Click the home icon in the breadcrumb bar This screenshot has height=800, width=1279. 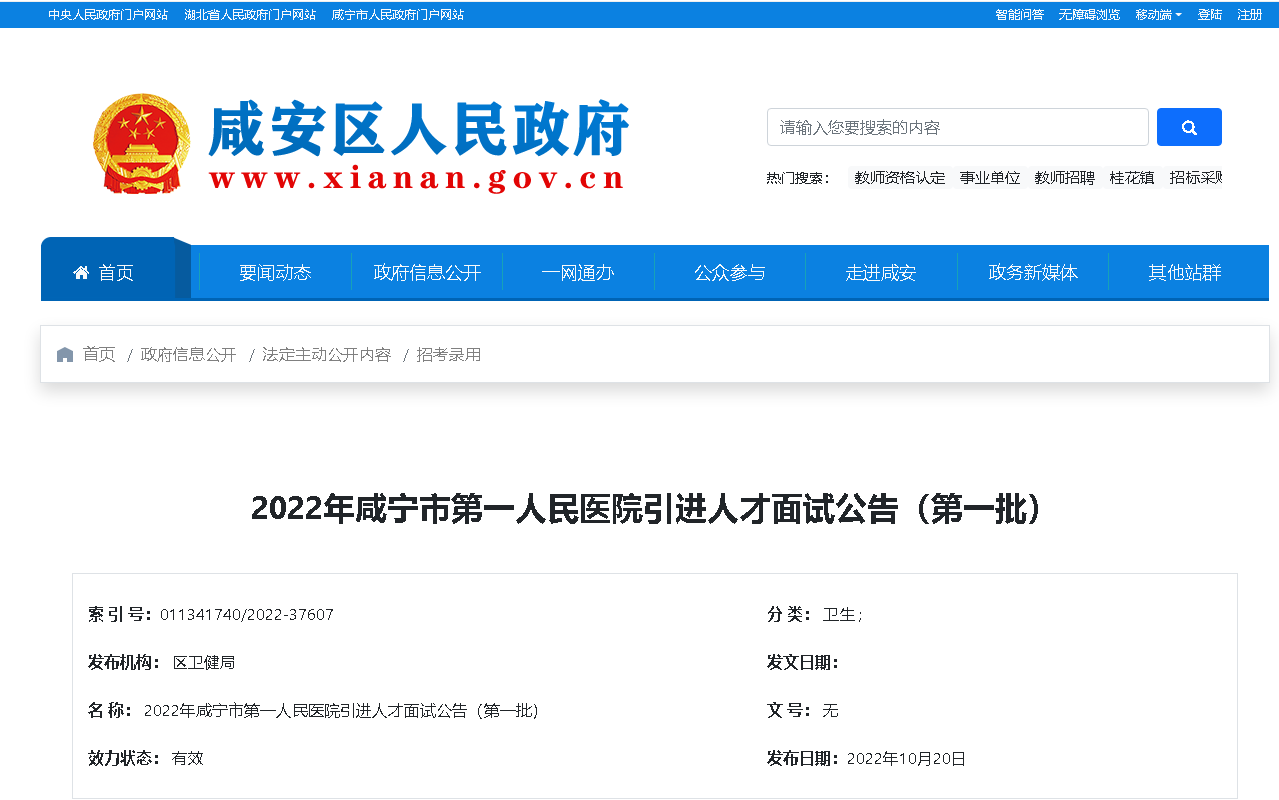[65, 355]
